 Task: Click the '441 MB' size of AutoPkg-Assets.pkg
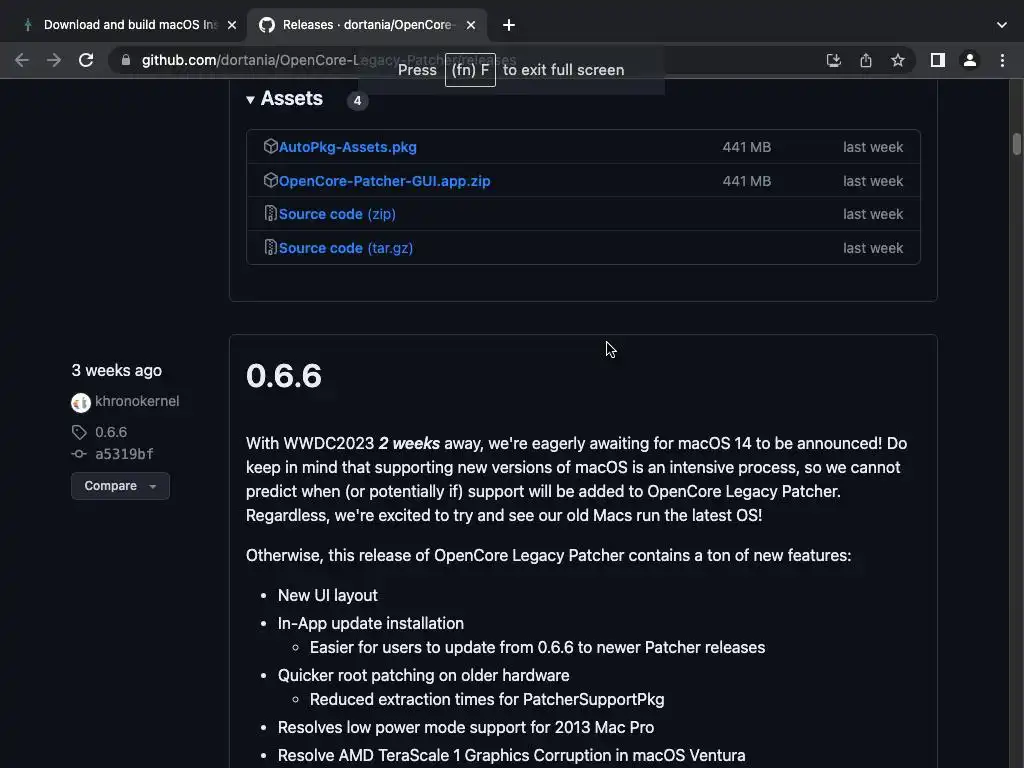click(x=746, y=147)
